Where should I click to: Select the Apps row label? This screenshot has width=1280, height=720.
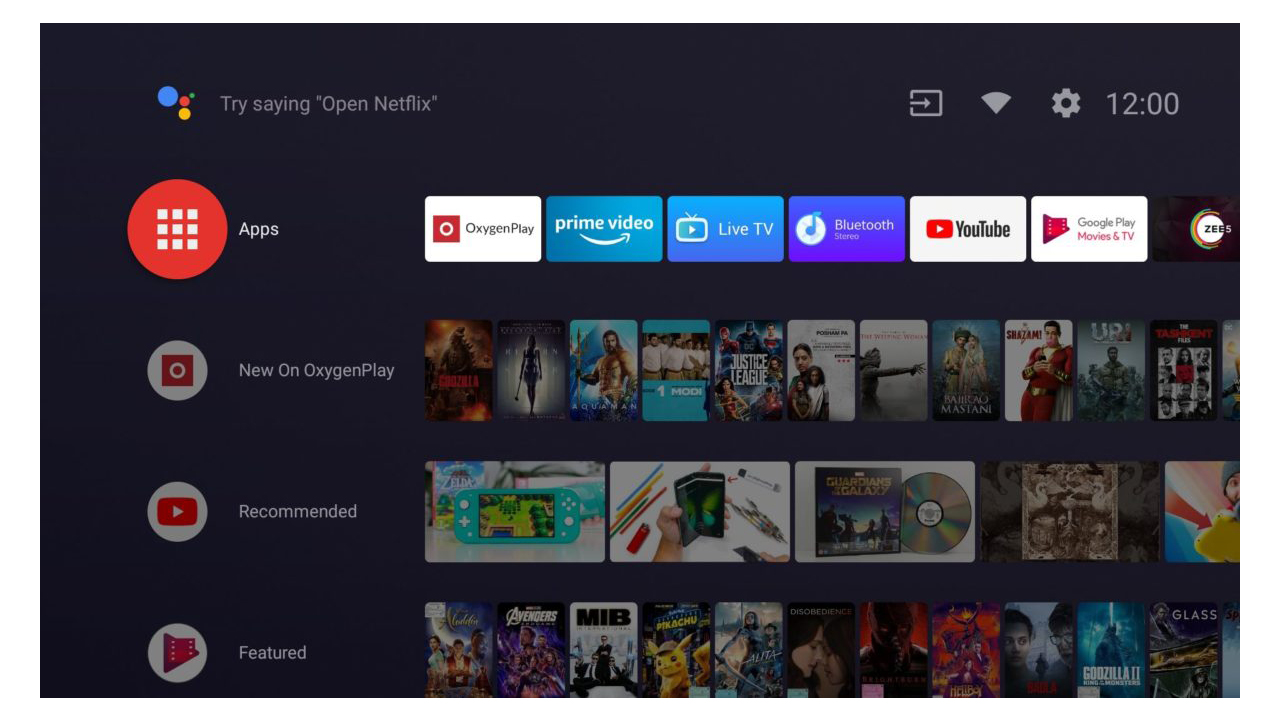coord(259,229)
